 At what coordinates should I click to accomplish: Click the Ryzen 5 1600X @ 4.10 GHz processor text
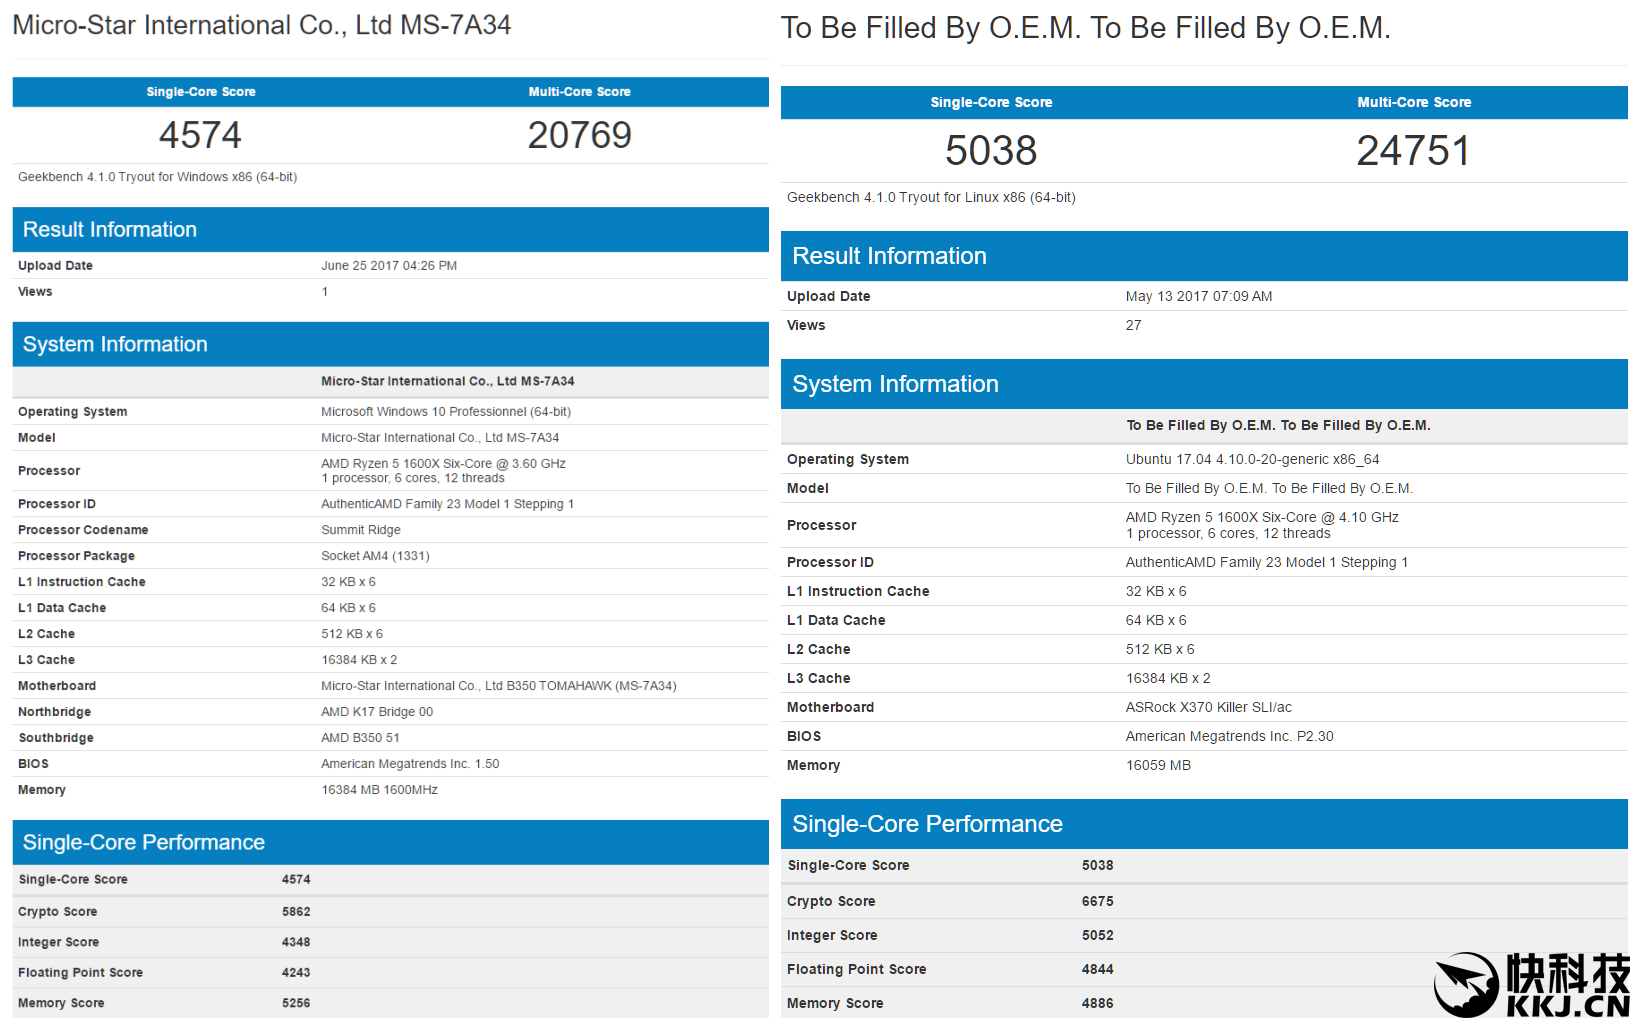(1261, 517)
